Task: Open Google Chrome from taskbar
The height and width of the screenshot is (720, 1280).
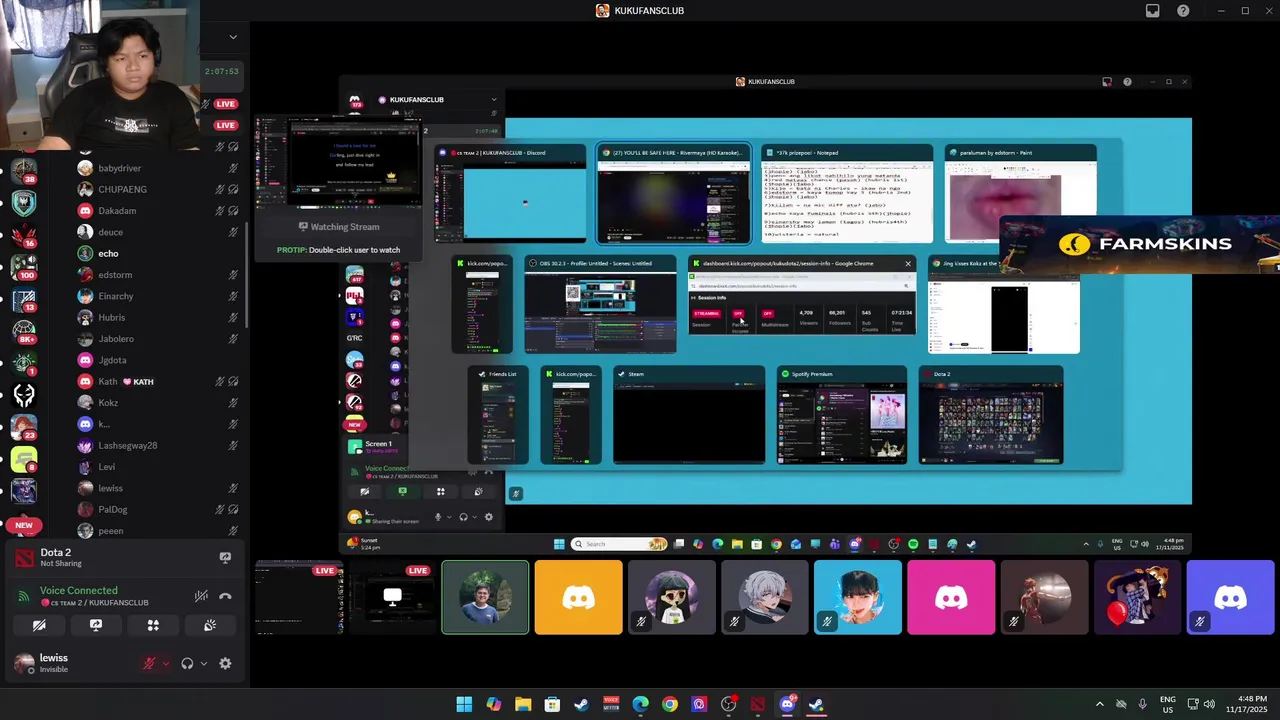Action: tap(670, 704)
